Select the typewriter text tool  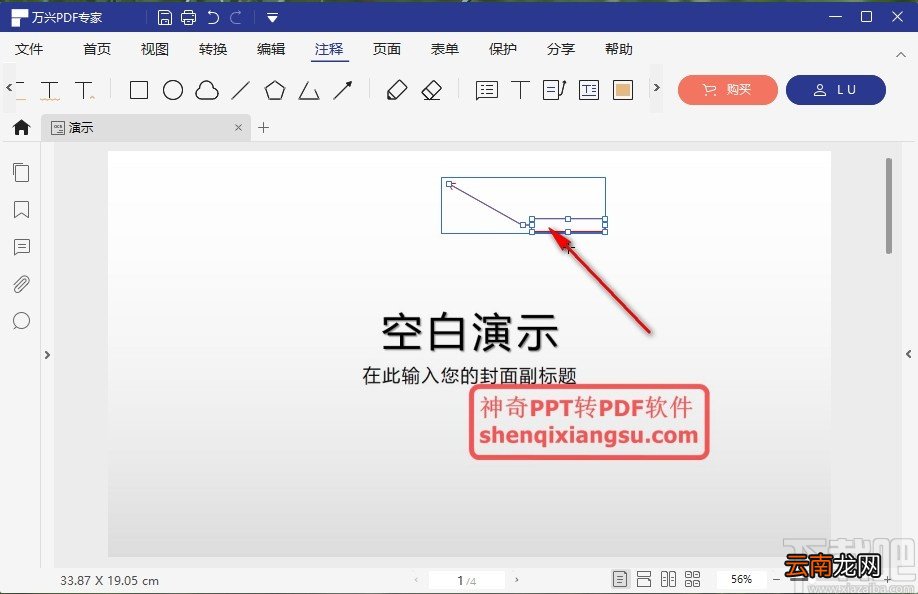pos(520,90)
